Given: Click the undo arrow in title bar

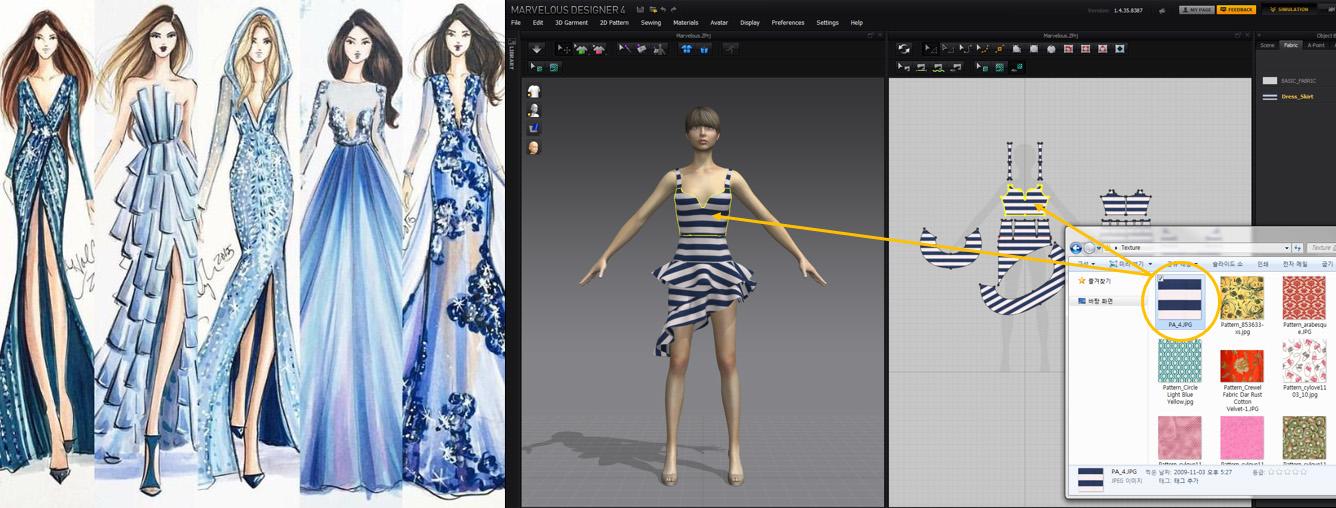Looking at the screenshot, I should point(663,10).
